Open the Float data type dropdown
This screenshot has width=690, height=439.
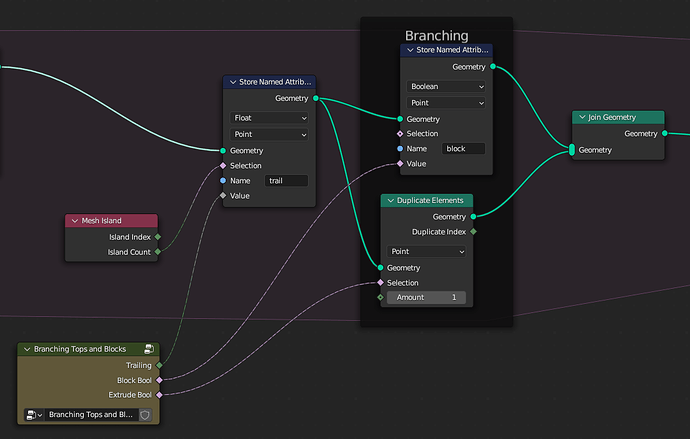point(269,118)
